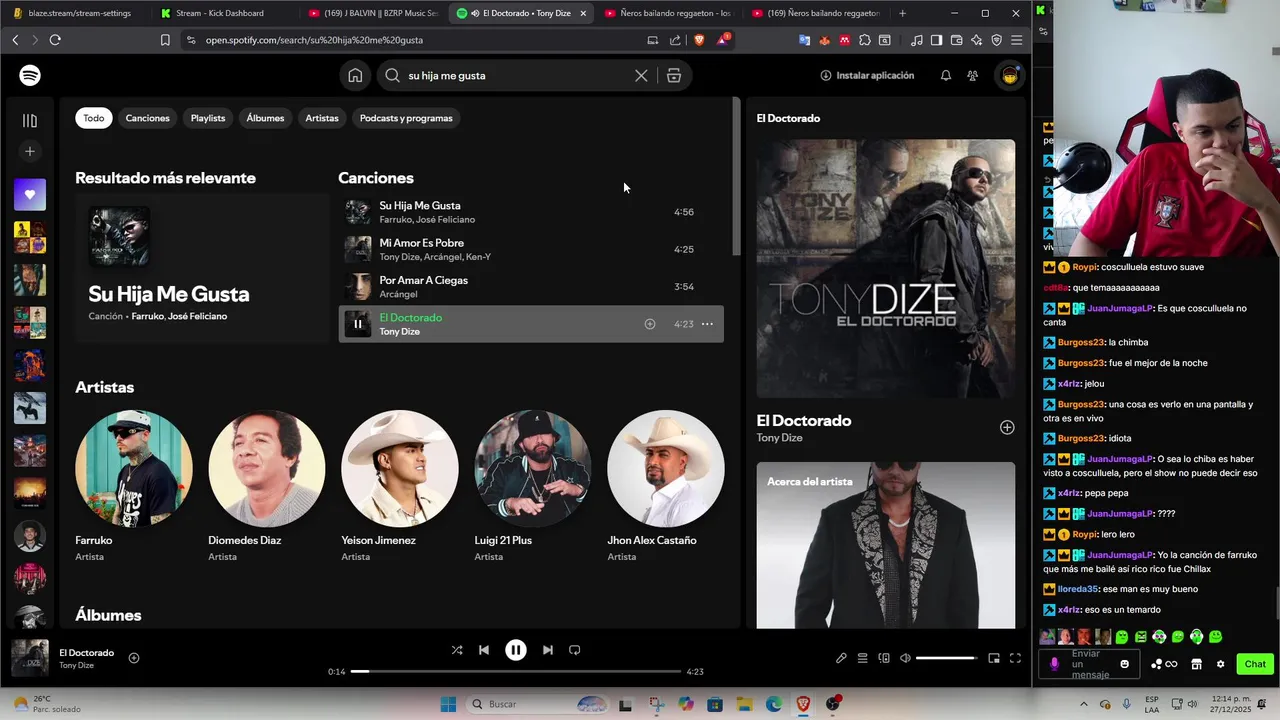The height and width of the screenshot is (720, 1280).
Task: Open the browser extensions puzzle icon
Action: click(865, 40)
